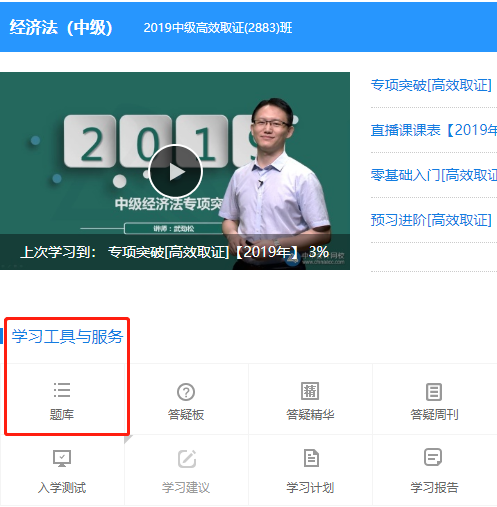The width and height of the screenshot is (497, 507).
Task: Click the 题库 label text
Action: click(62, 415)
